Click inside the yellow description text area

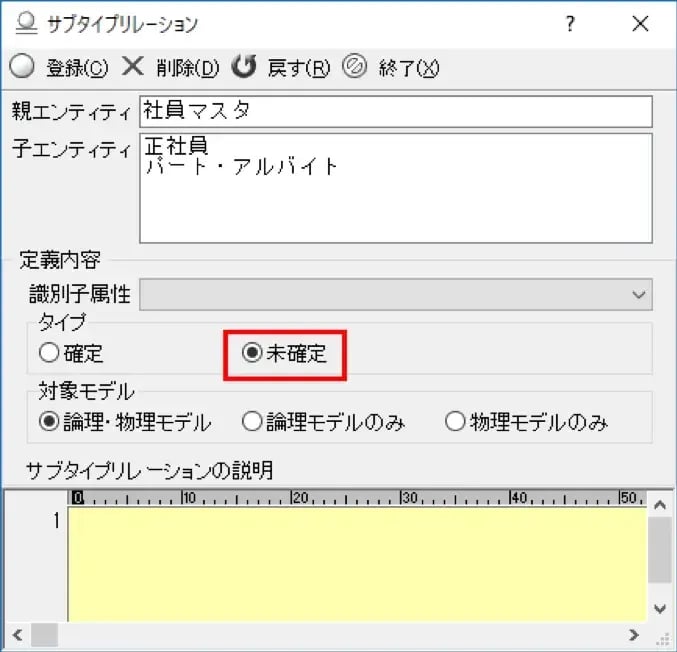(355, 565)
